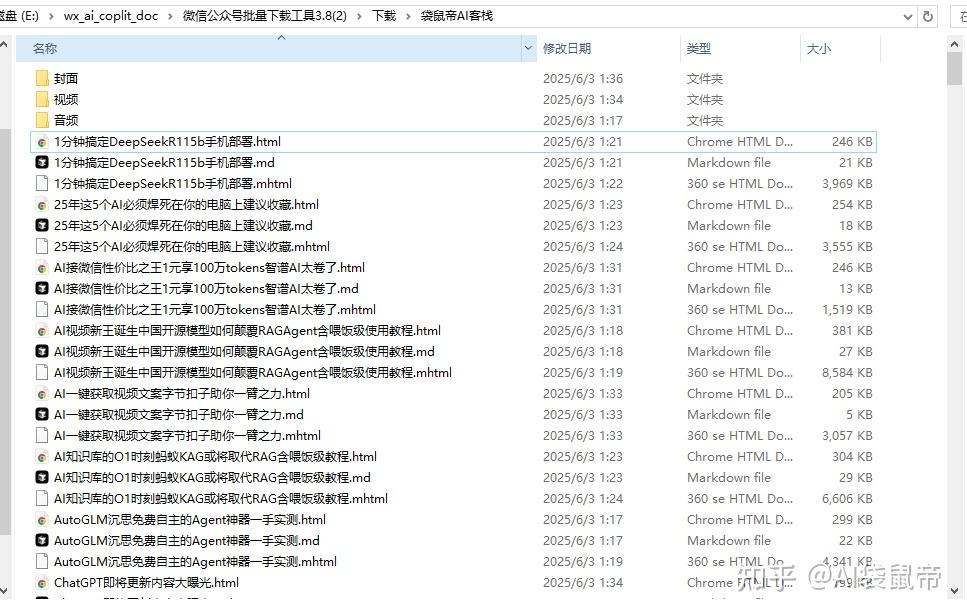This screenshot has width=967, height=616.
Task: Click the Chrome icon of 1分钟搞定DeepSeekR115b手机部署.html
Action: coord(42,142)
